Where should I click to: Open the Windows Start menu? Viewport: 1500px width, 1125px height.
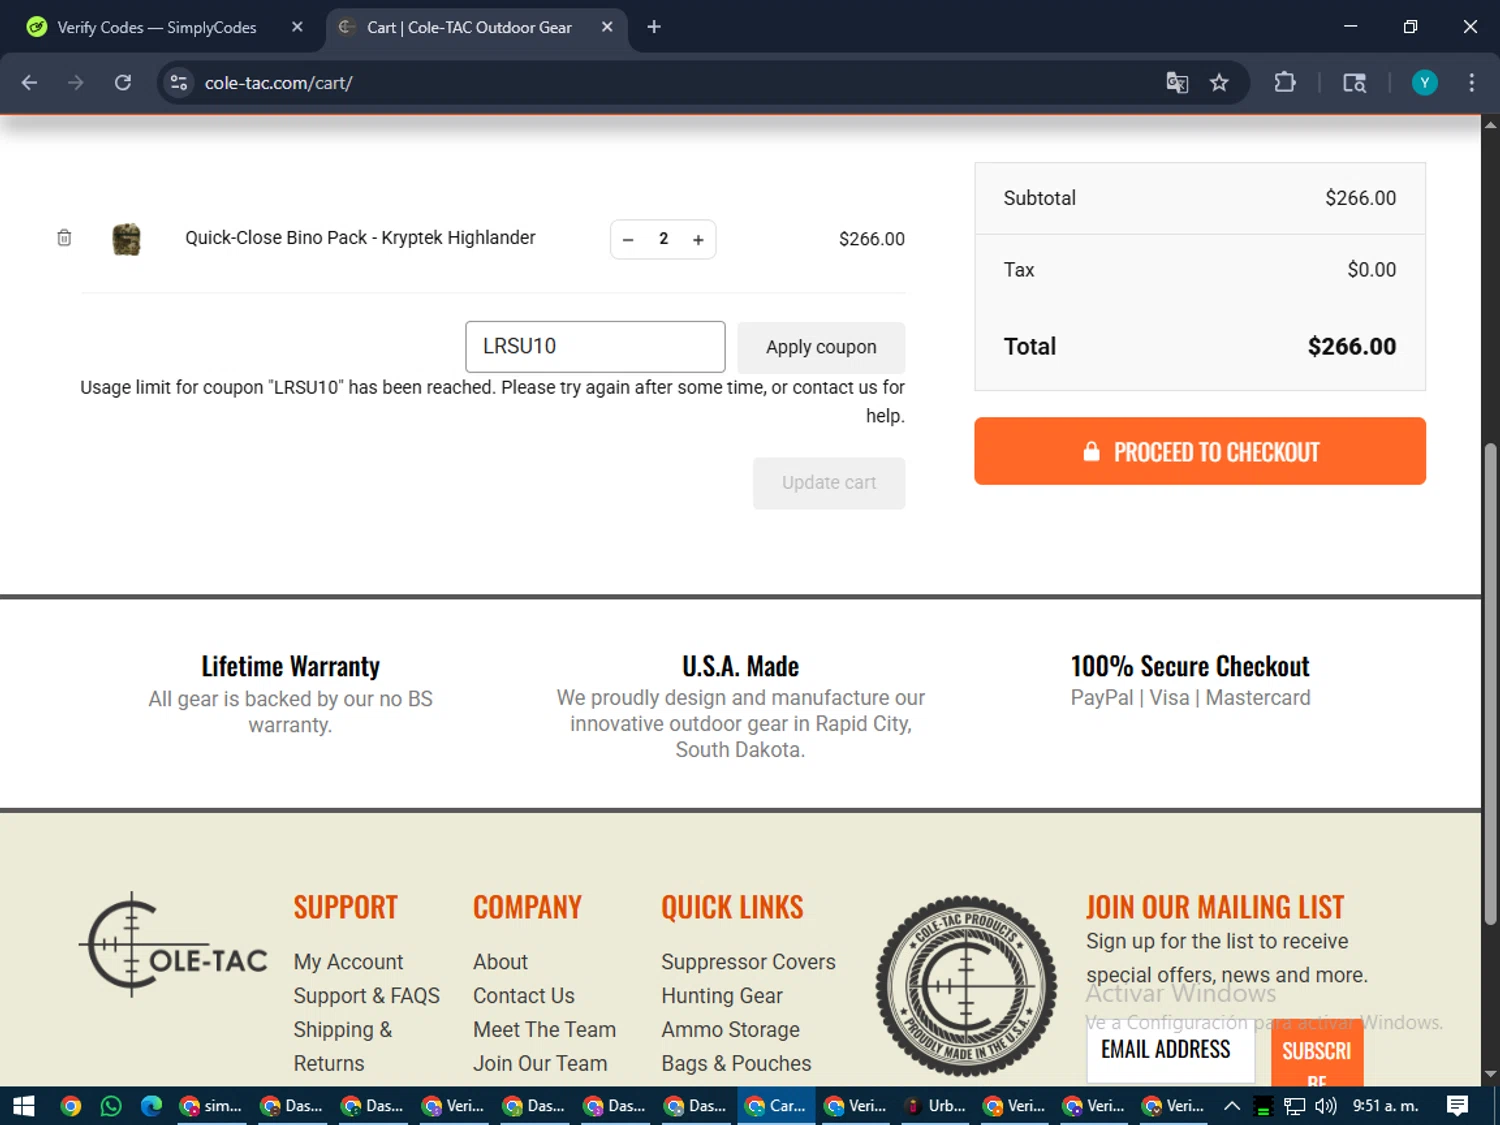pyautogui.click(x=24, y=1106)
